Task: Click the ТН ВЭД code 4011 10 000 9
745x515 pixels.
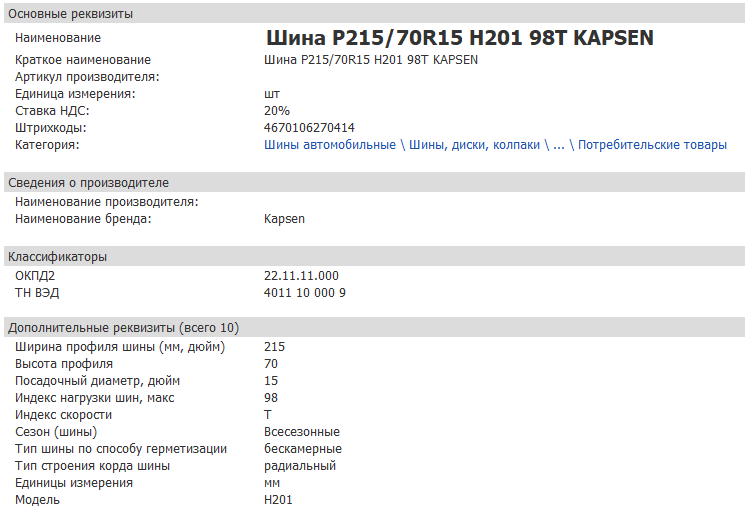Action: coord(305,293)
